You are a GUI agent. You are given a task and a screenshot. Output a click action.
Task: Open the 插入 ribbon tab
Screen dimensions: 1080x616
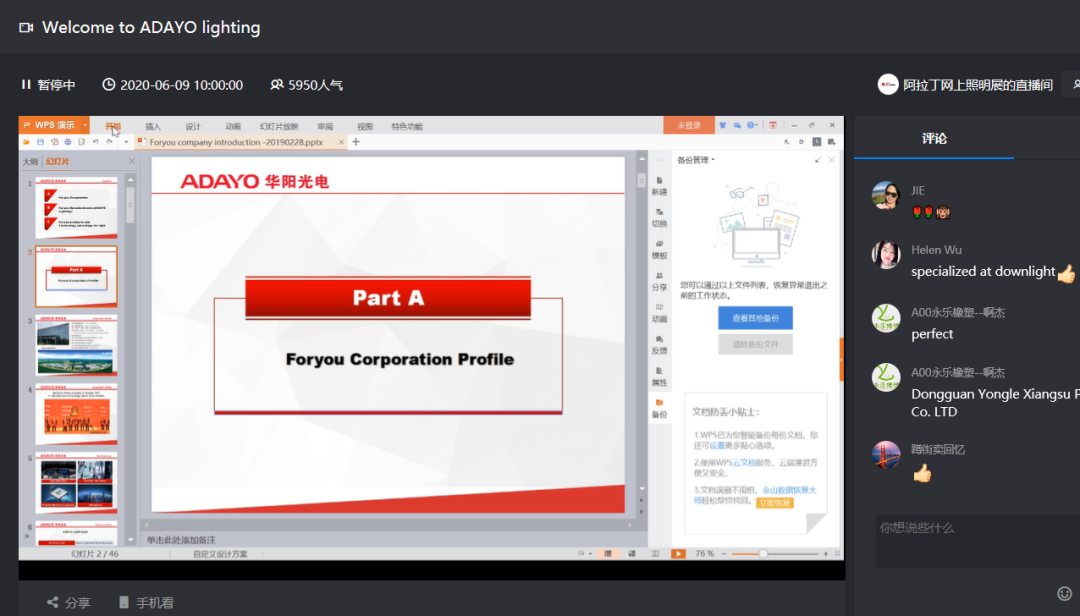point(153,126)
